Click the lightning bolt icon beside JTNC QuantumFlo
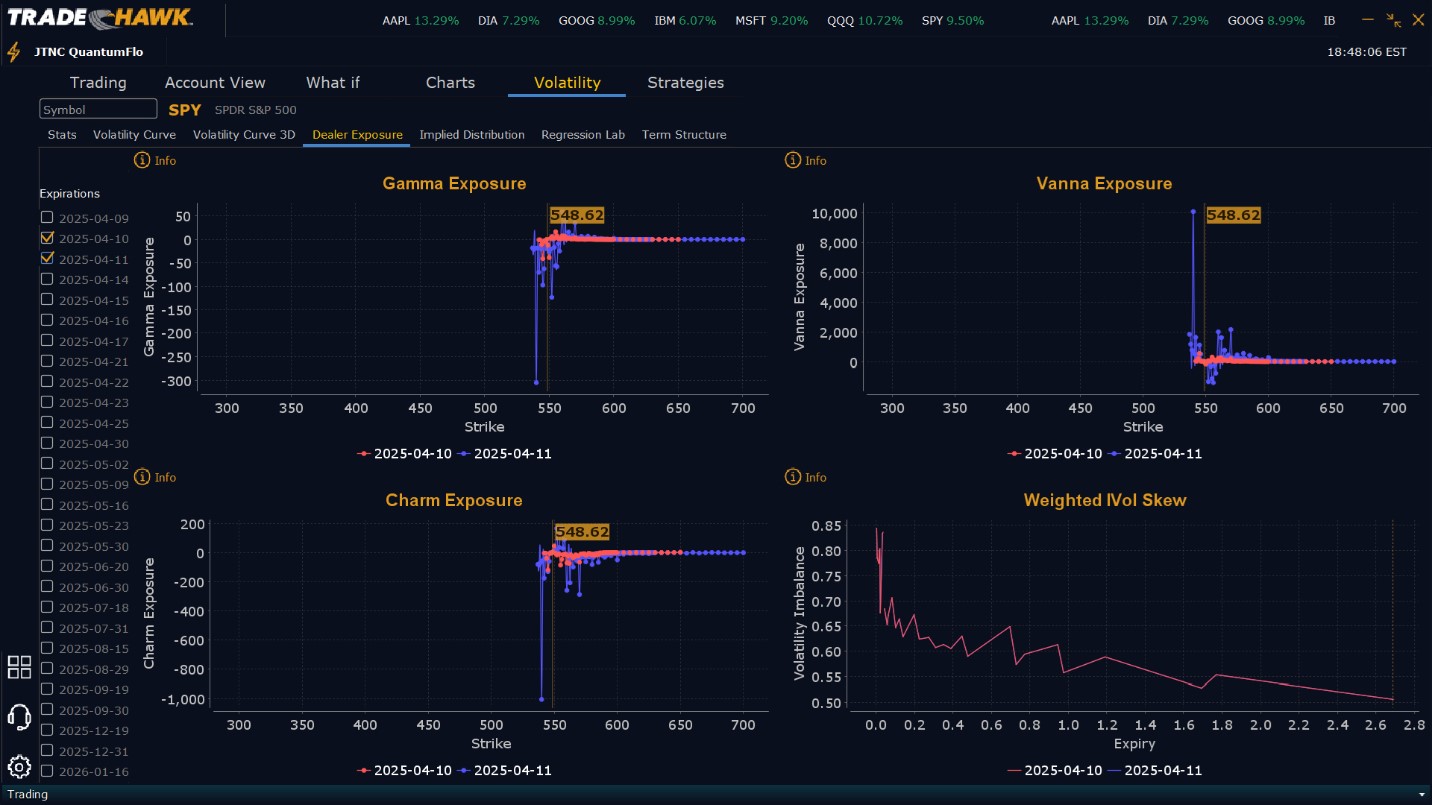Screen dimensions: 1432x805 pyautogui.click(x=14, y=52)
